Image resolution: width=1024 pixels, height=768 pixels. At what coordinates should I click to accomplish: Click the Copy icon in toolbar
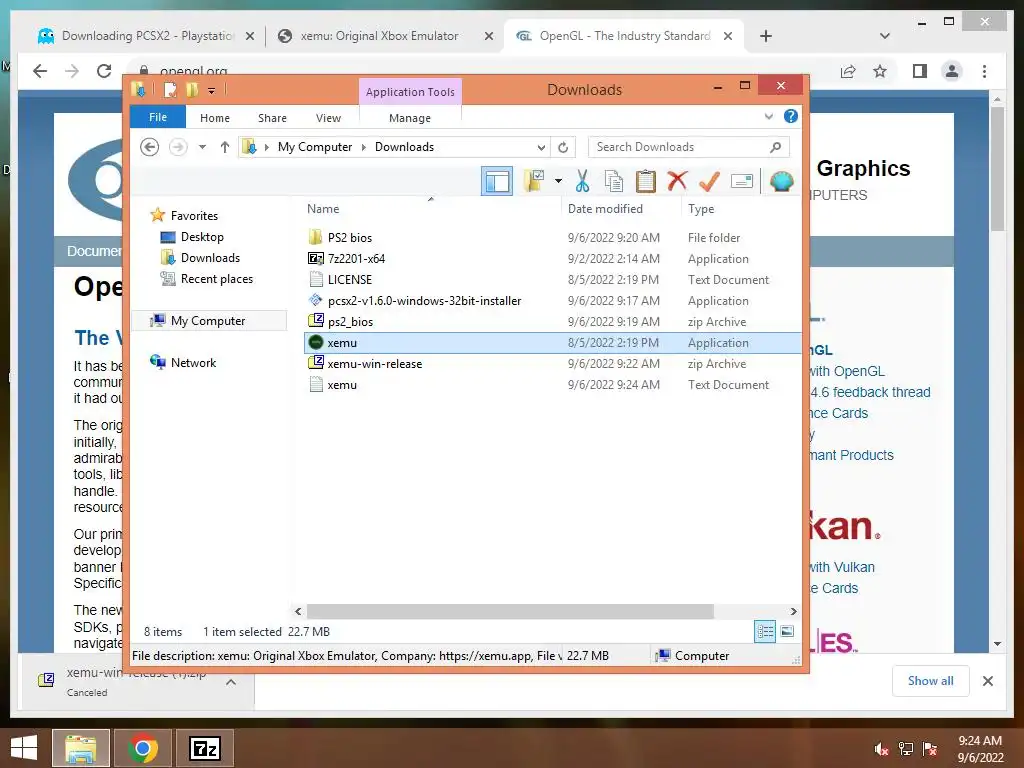[x=614, y=181]
